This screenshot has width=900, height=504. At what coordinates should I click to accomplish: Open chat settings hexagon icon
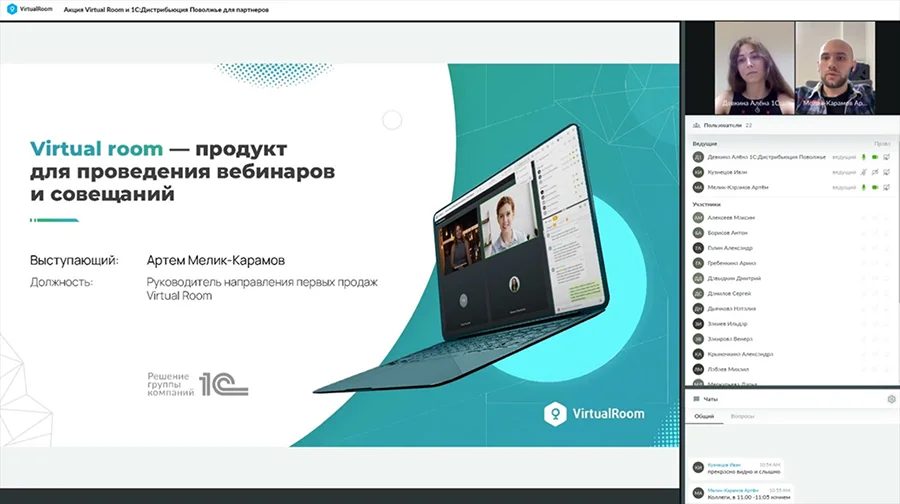pyautogui.click(x=891, y=399)
